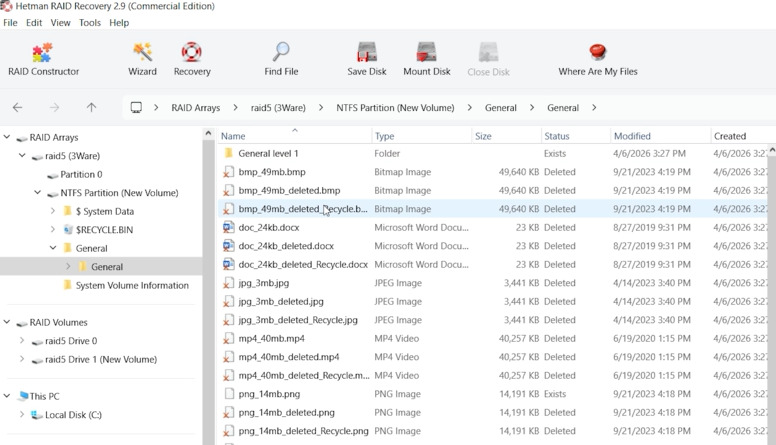776x445 pixels.
Task: Select the file mp4_40mb_deleted.mp4
Action: [x=289, y=357]
